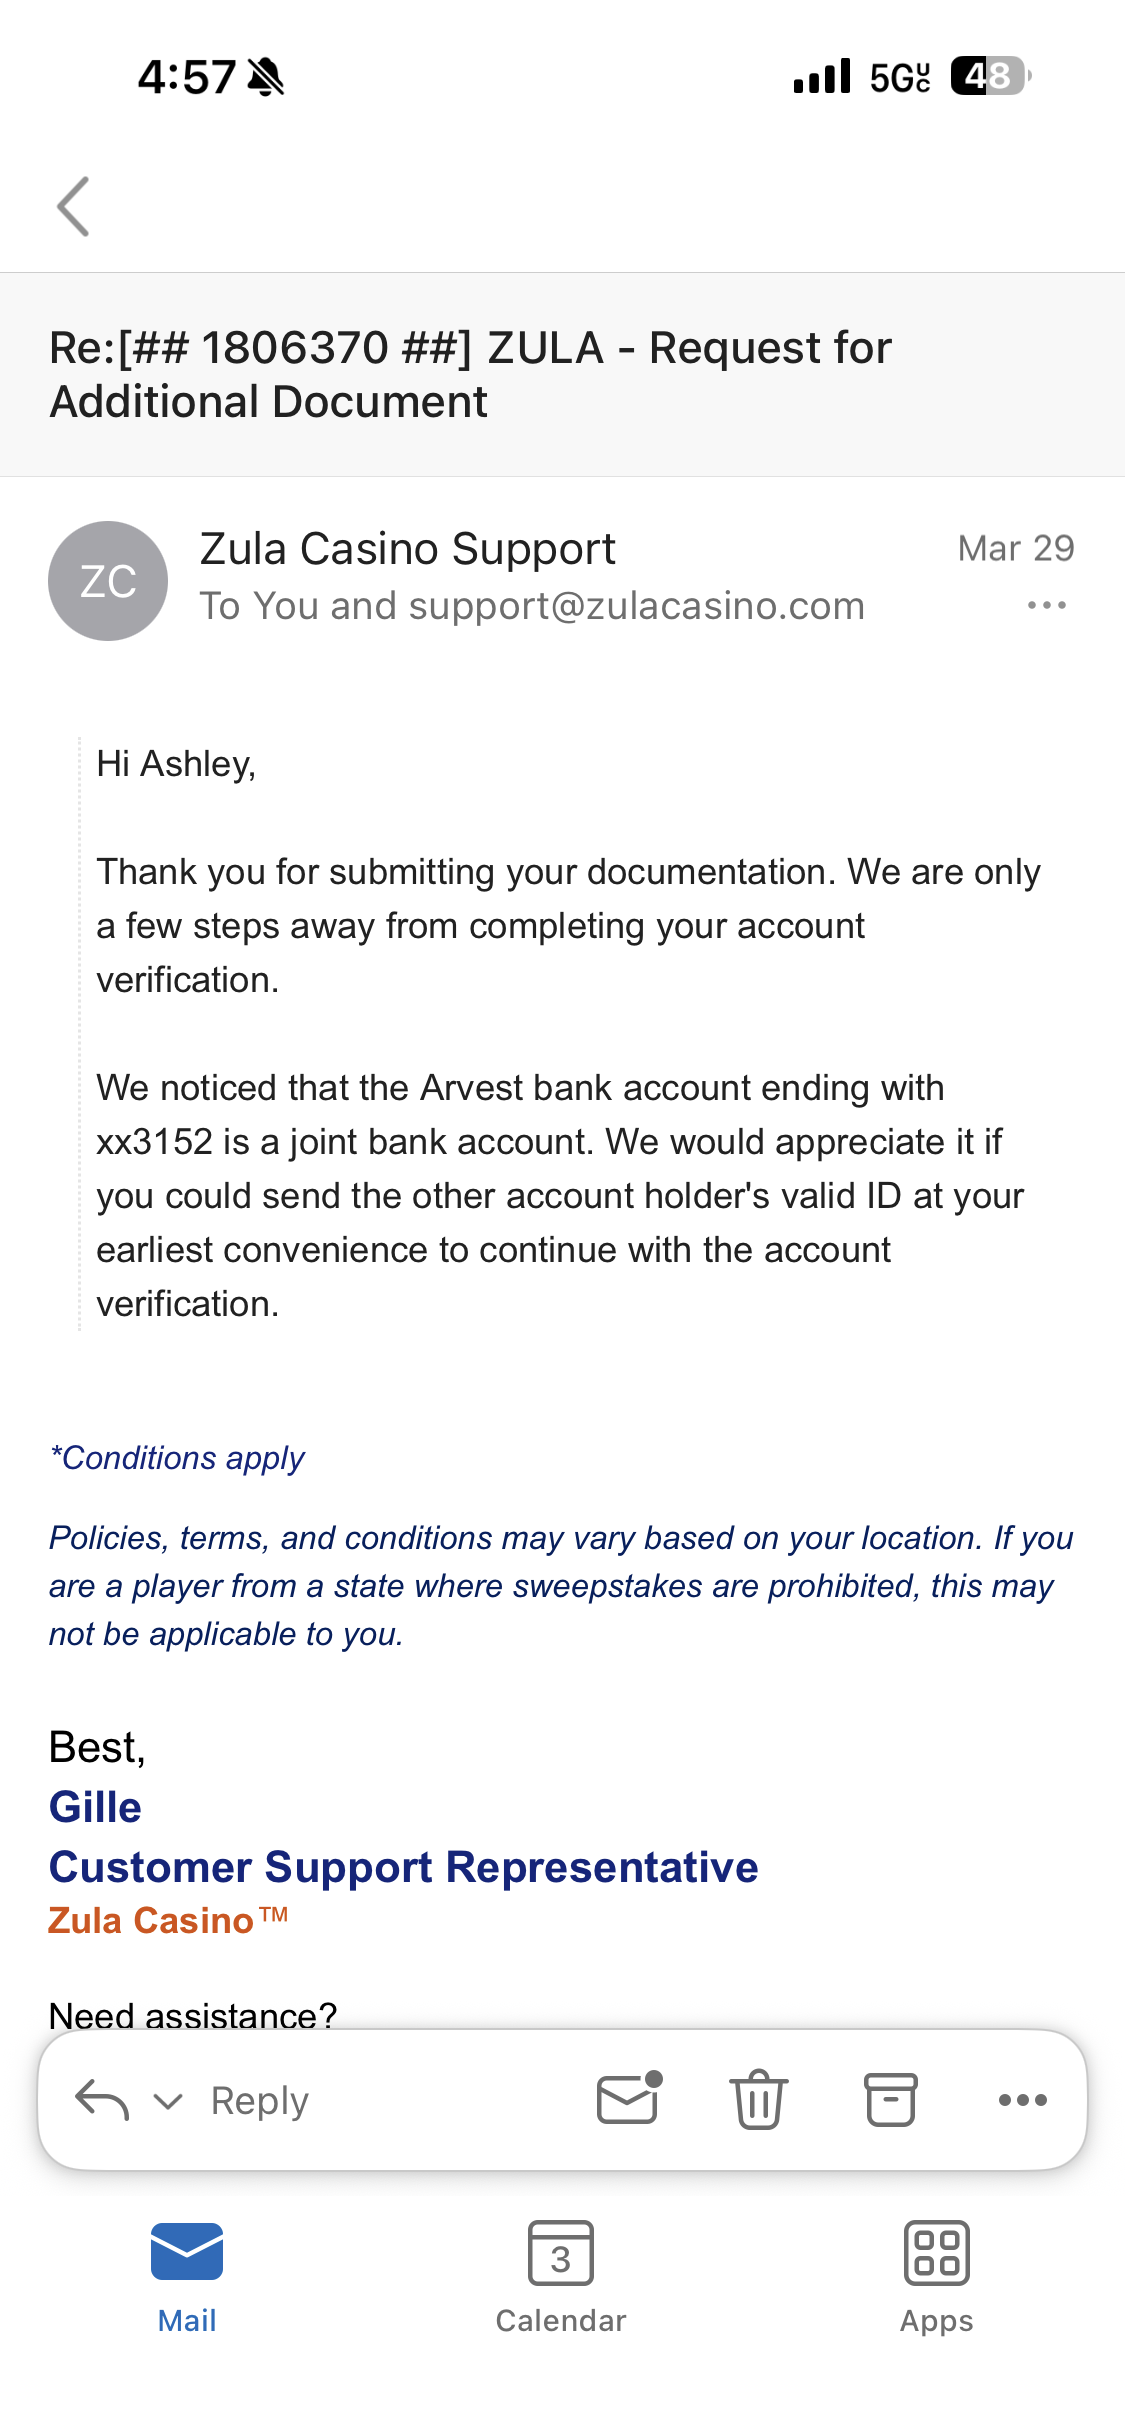1125x2436 pixels.
Task: Go back using the left chevron
Action: 74,206
